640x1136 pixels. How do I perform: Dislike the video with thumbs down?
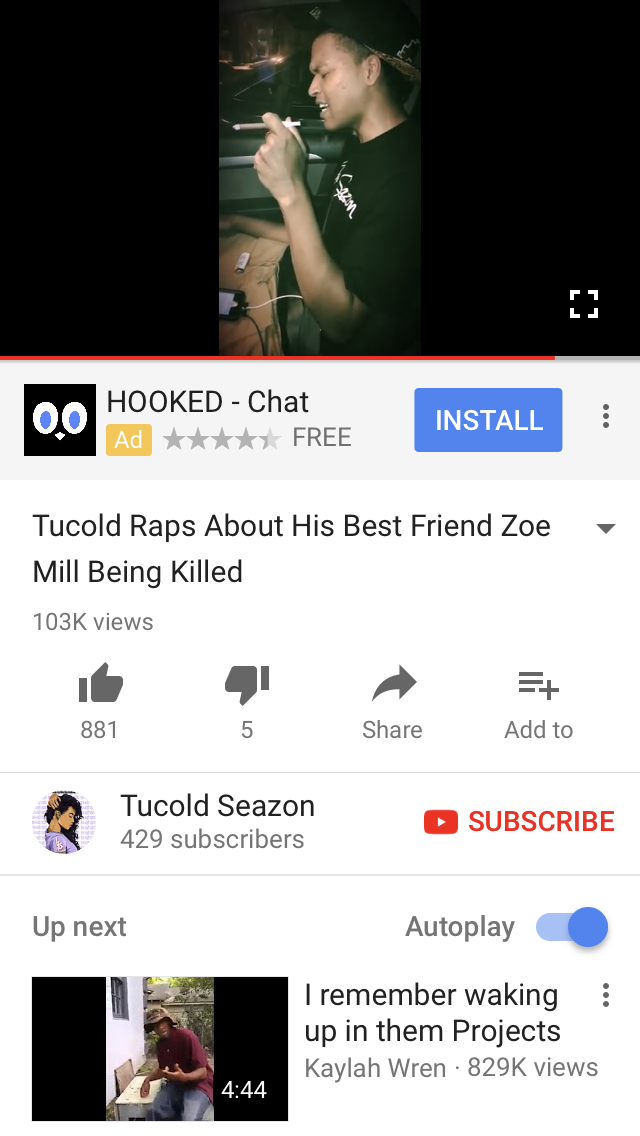[x=247, y=685]
